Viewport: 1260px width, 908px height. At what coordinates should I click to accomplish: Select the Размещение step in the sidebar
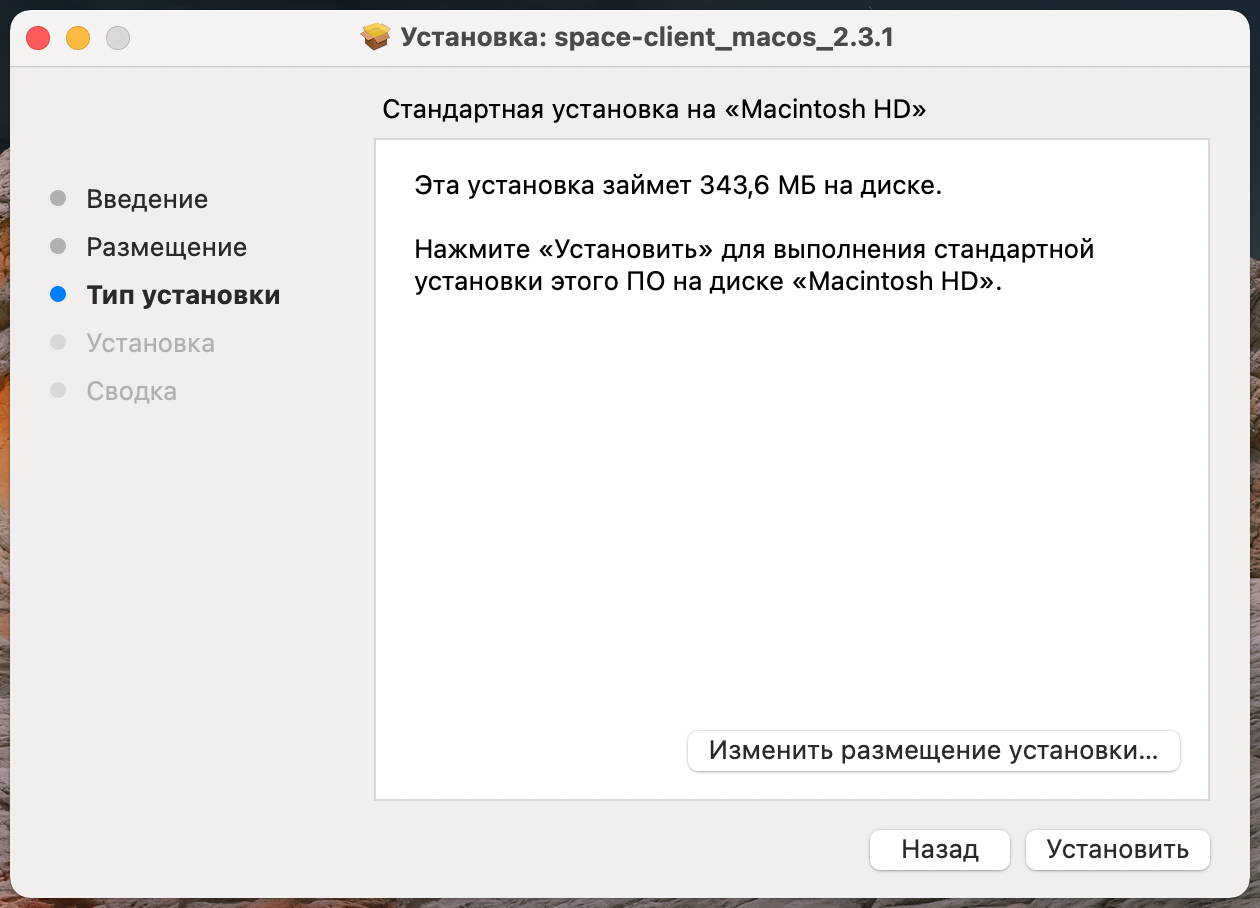[166, 247]
